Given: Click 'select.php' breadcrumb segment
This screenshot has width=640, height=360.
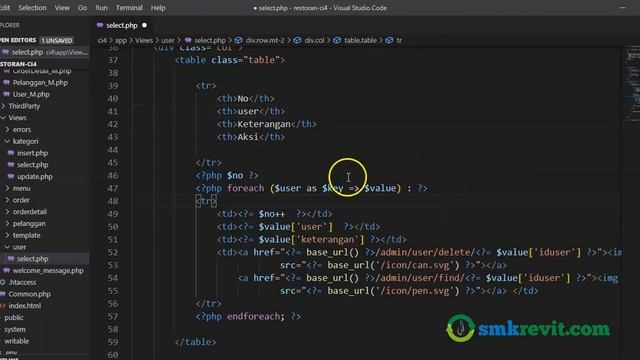Looking at the screenshot, I should coord(210,40).
